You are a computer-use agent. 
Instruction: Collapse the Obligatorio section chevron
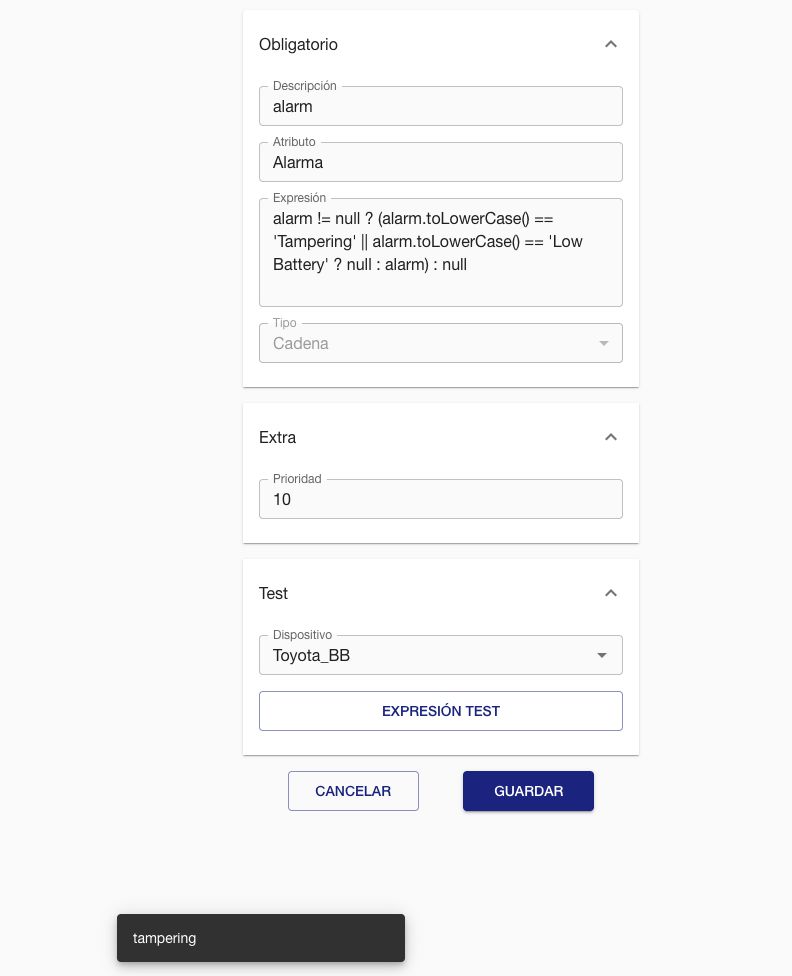click(611, 44)
